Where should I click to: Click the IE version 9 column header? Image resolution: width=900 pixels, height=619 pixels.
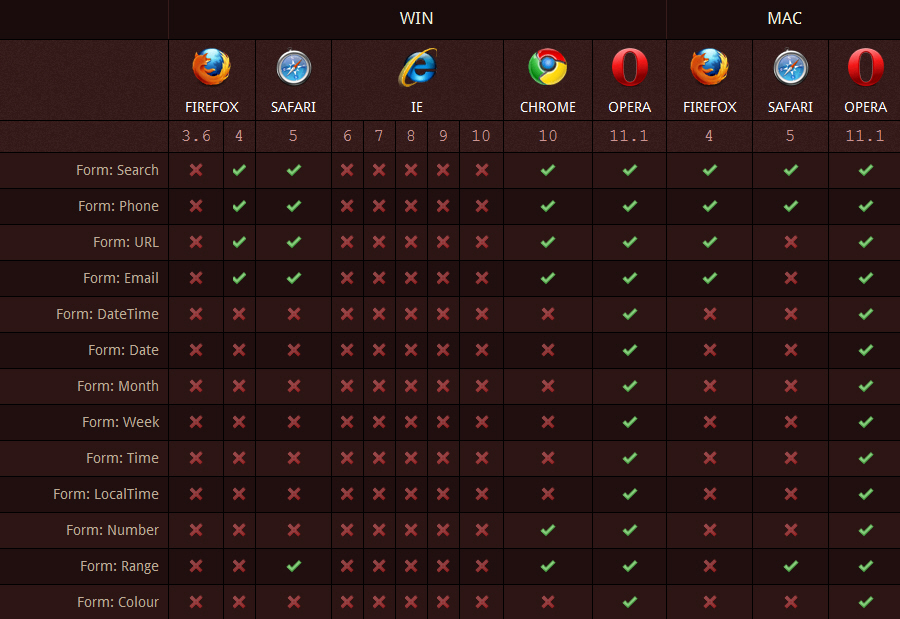(443, 136)
